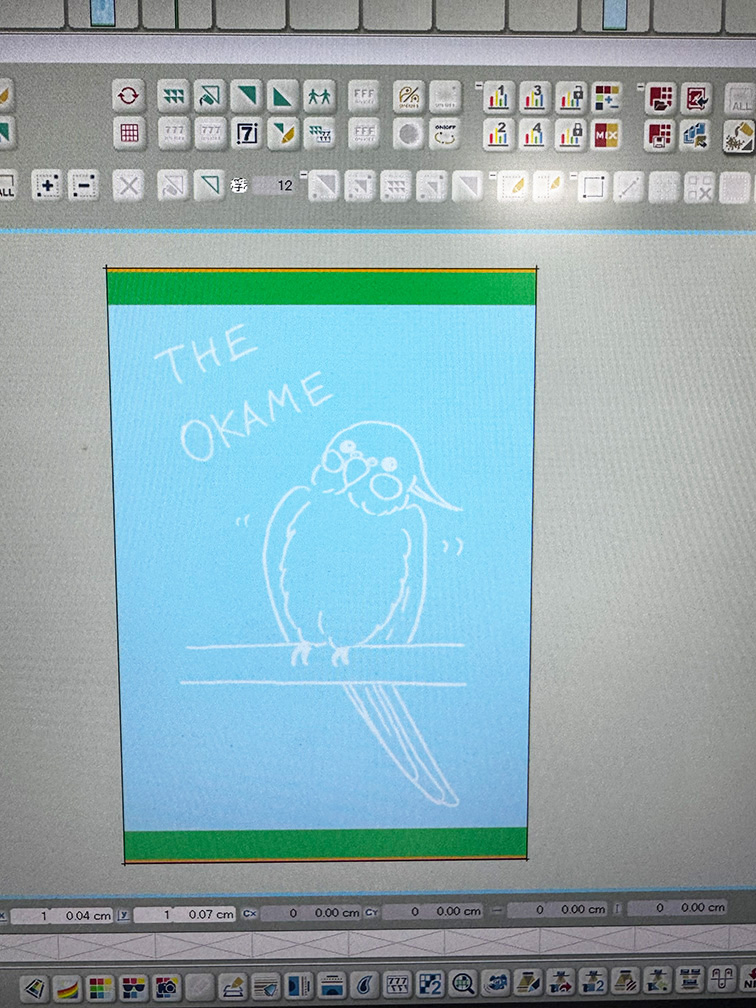This screenshot has width=756, height=1008.
Task: Open the colored squares palette icon
Action: coord(101,987)
